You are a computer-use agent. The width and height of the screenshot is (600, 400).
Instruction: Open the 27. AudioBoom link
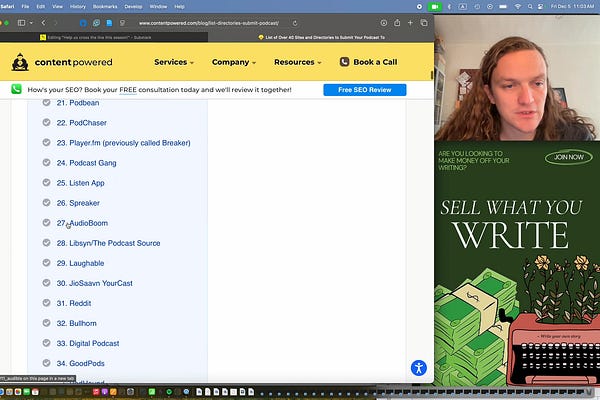coord(82,223)
